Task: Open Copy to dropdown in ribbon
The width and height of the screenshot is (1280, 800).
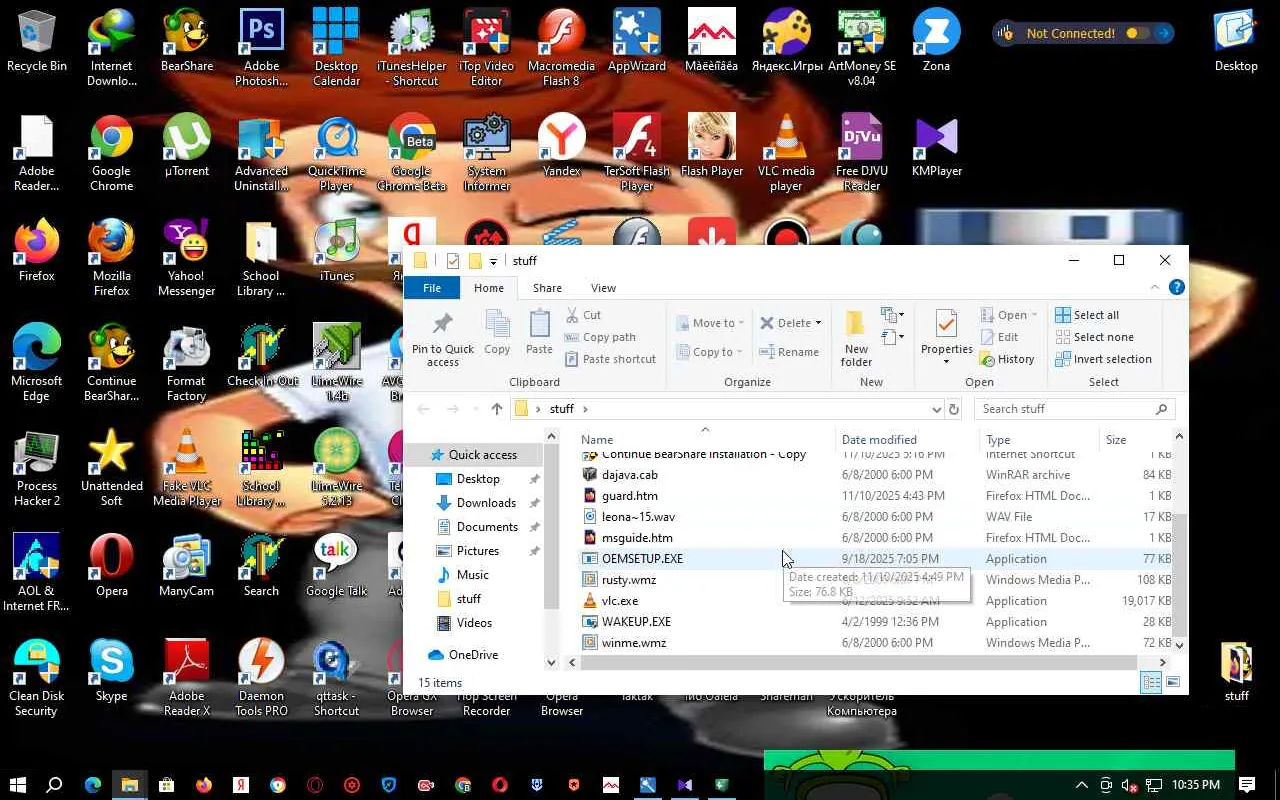Action: coord(709,352)
